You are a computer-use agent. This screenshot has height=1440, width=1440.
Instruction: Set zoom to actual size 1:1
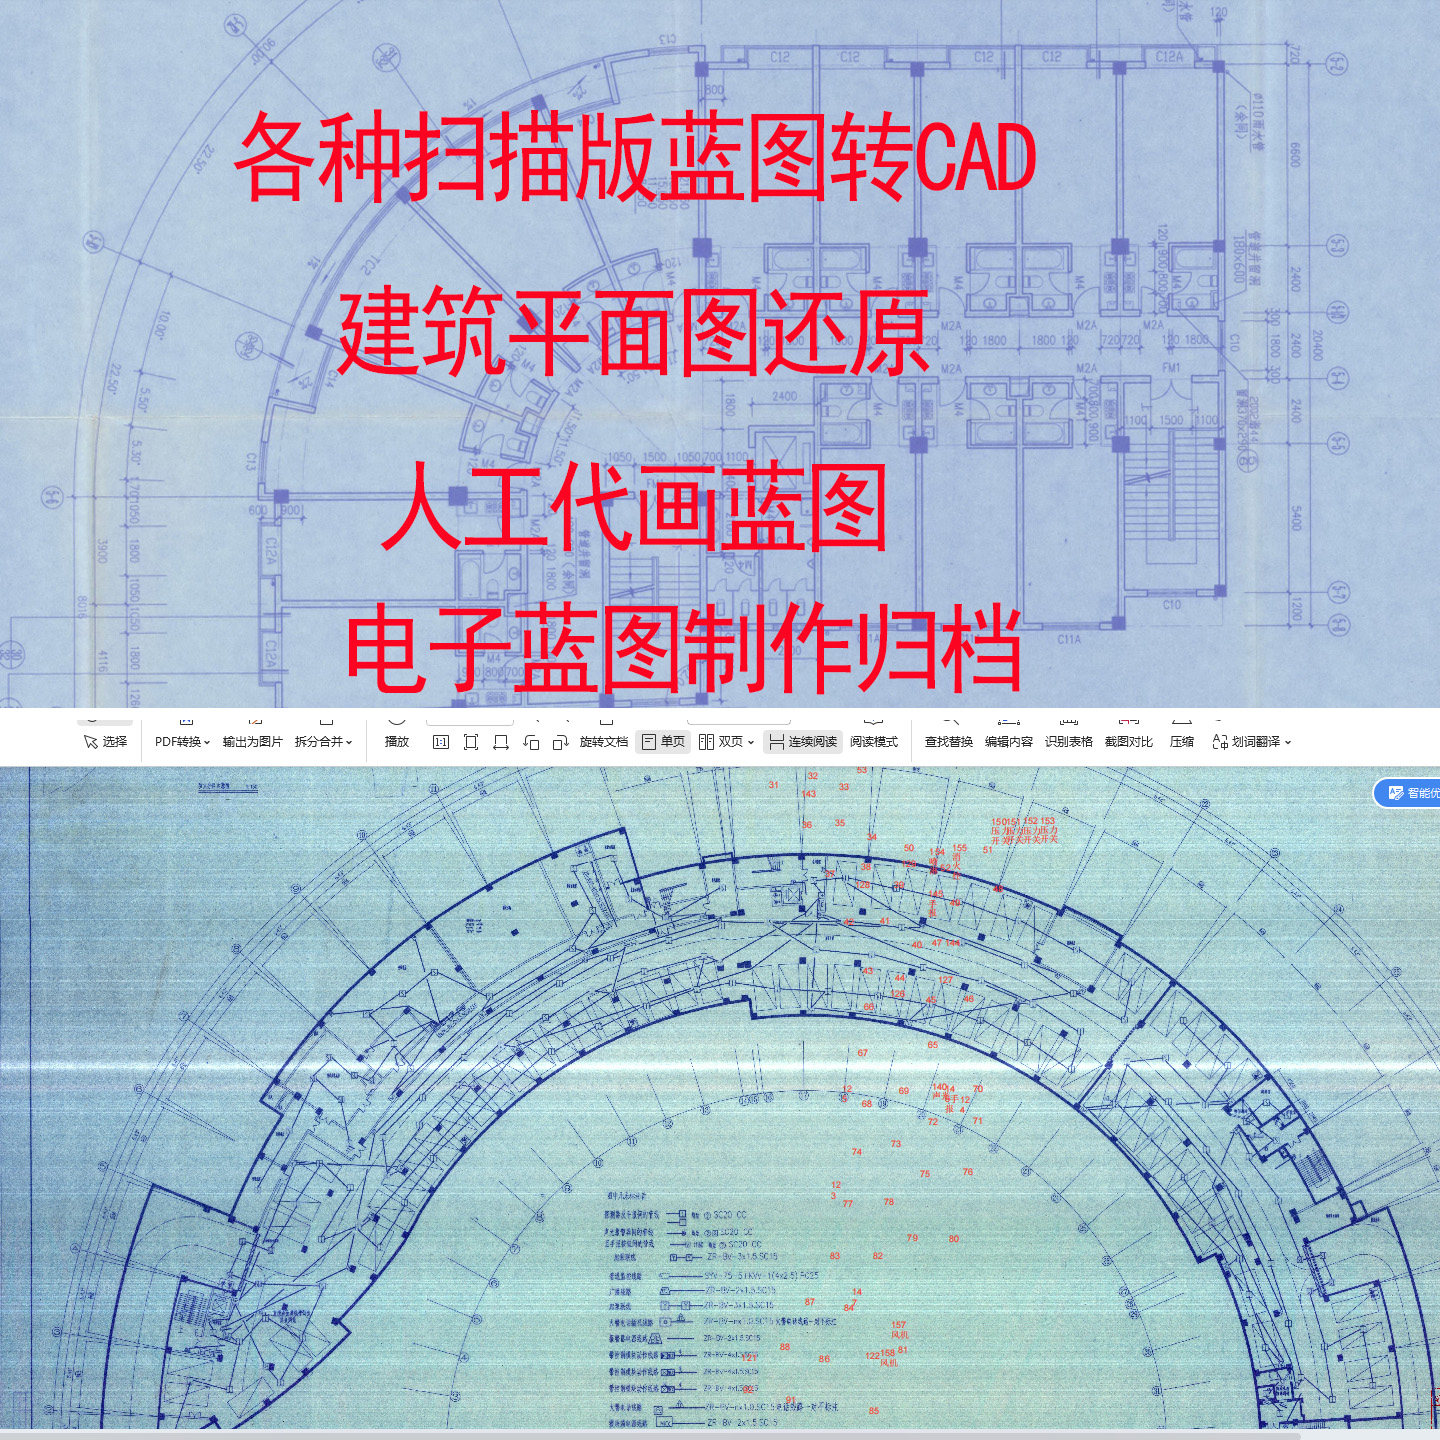441,742
